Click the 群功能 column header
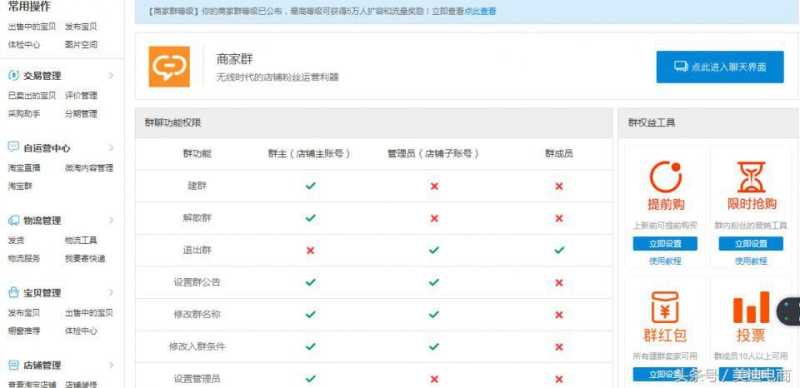Image resolution: width=800 pixels, height=388 pixels. click(197, 154)
